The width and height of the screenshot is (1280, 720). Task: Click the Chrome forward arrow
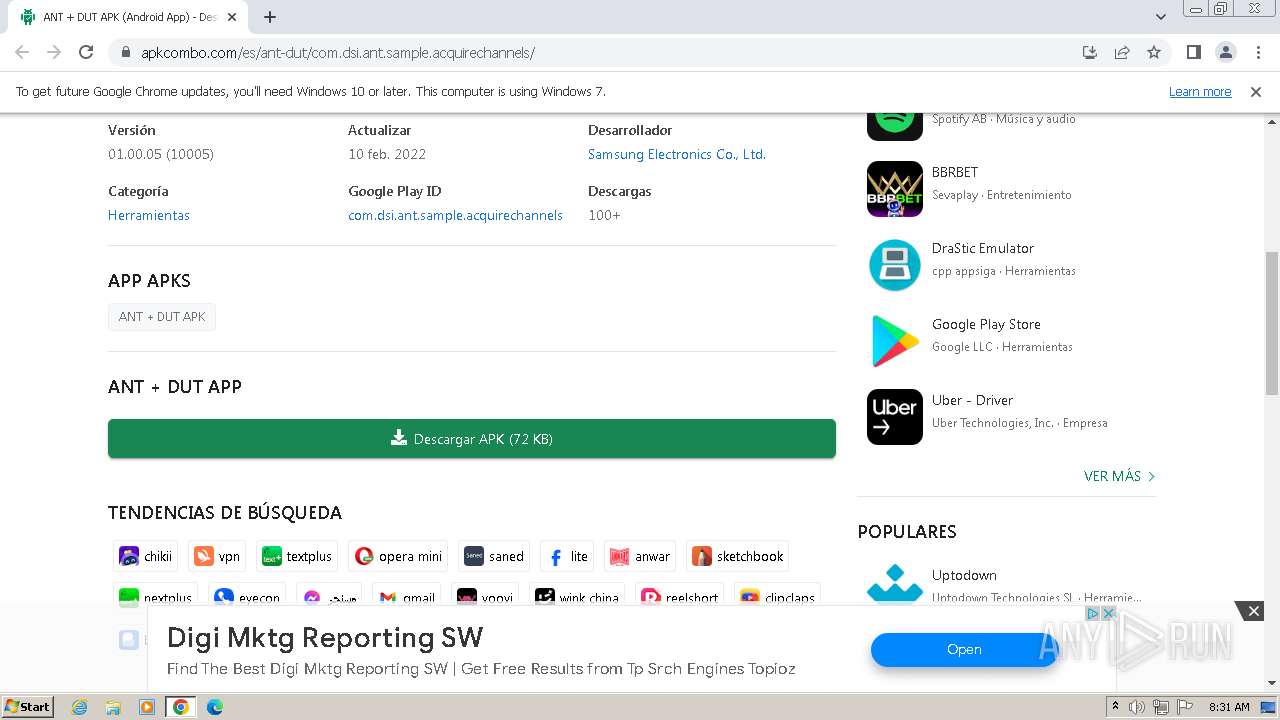[x=54, y=52]
